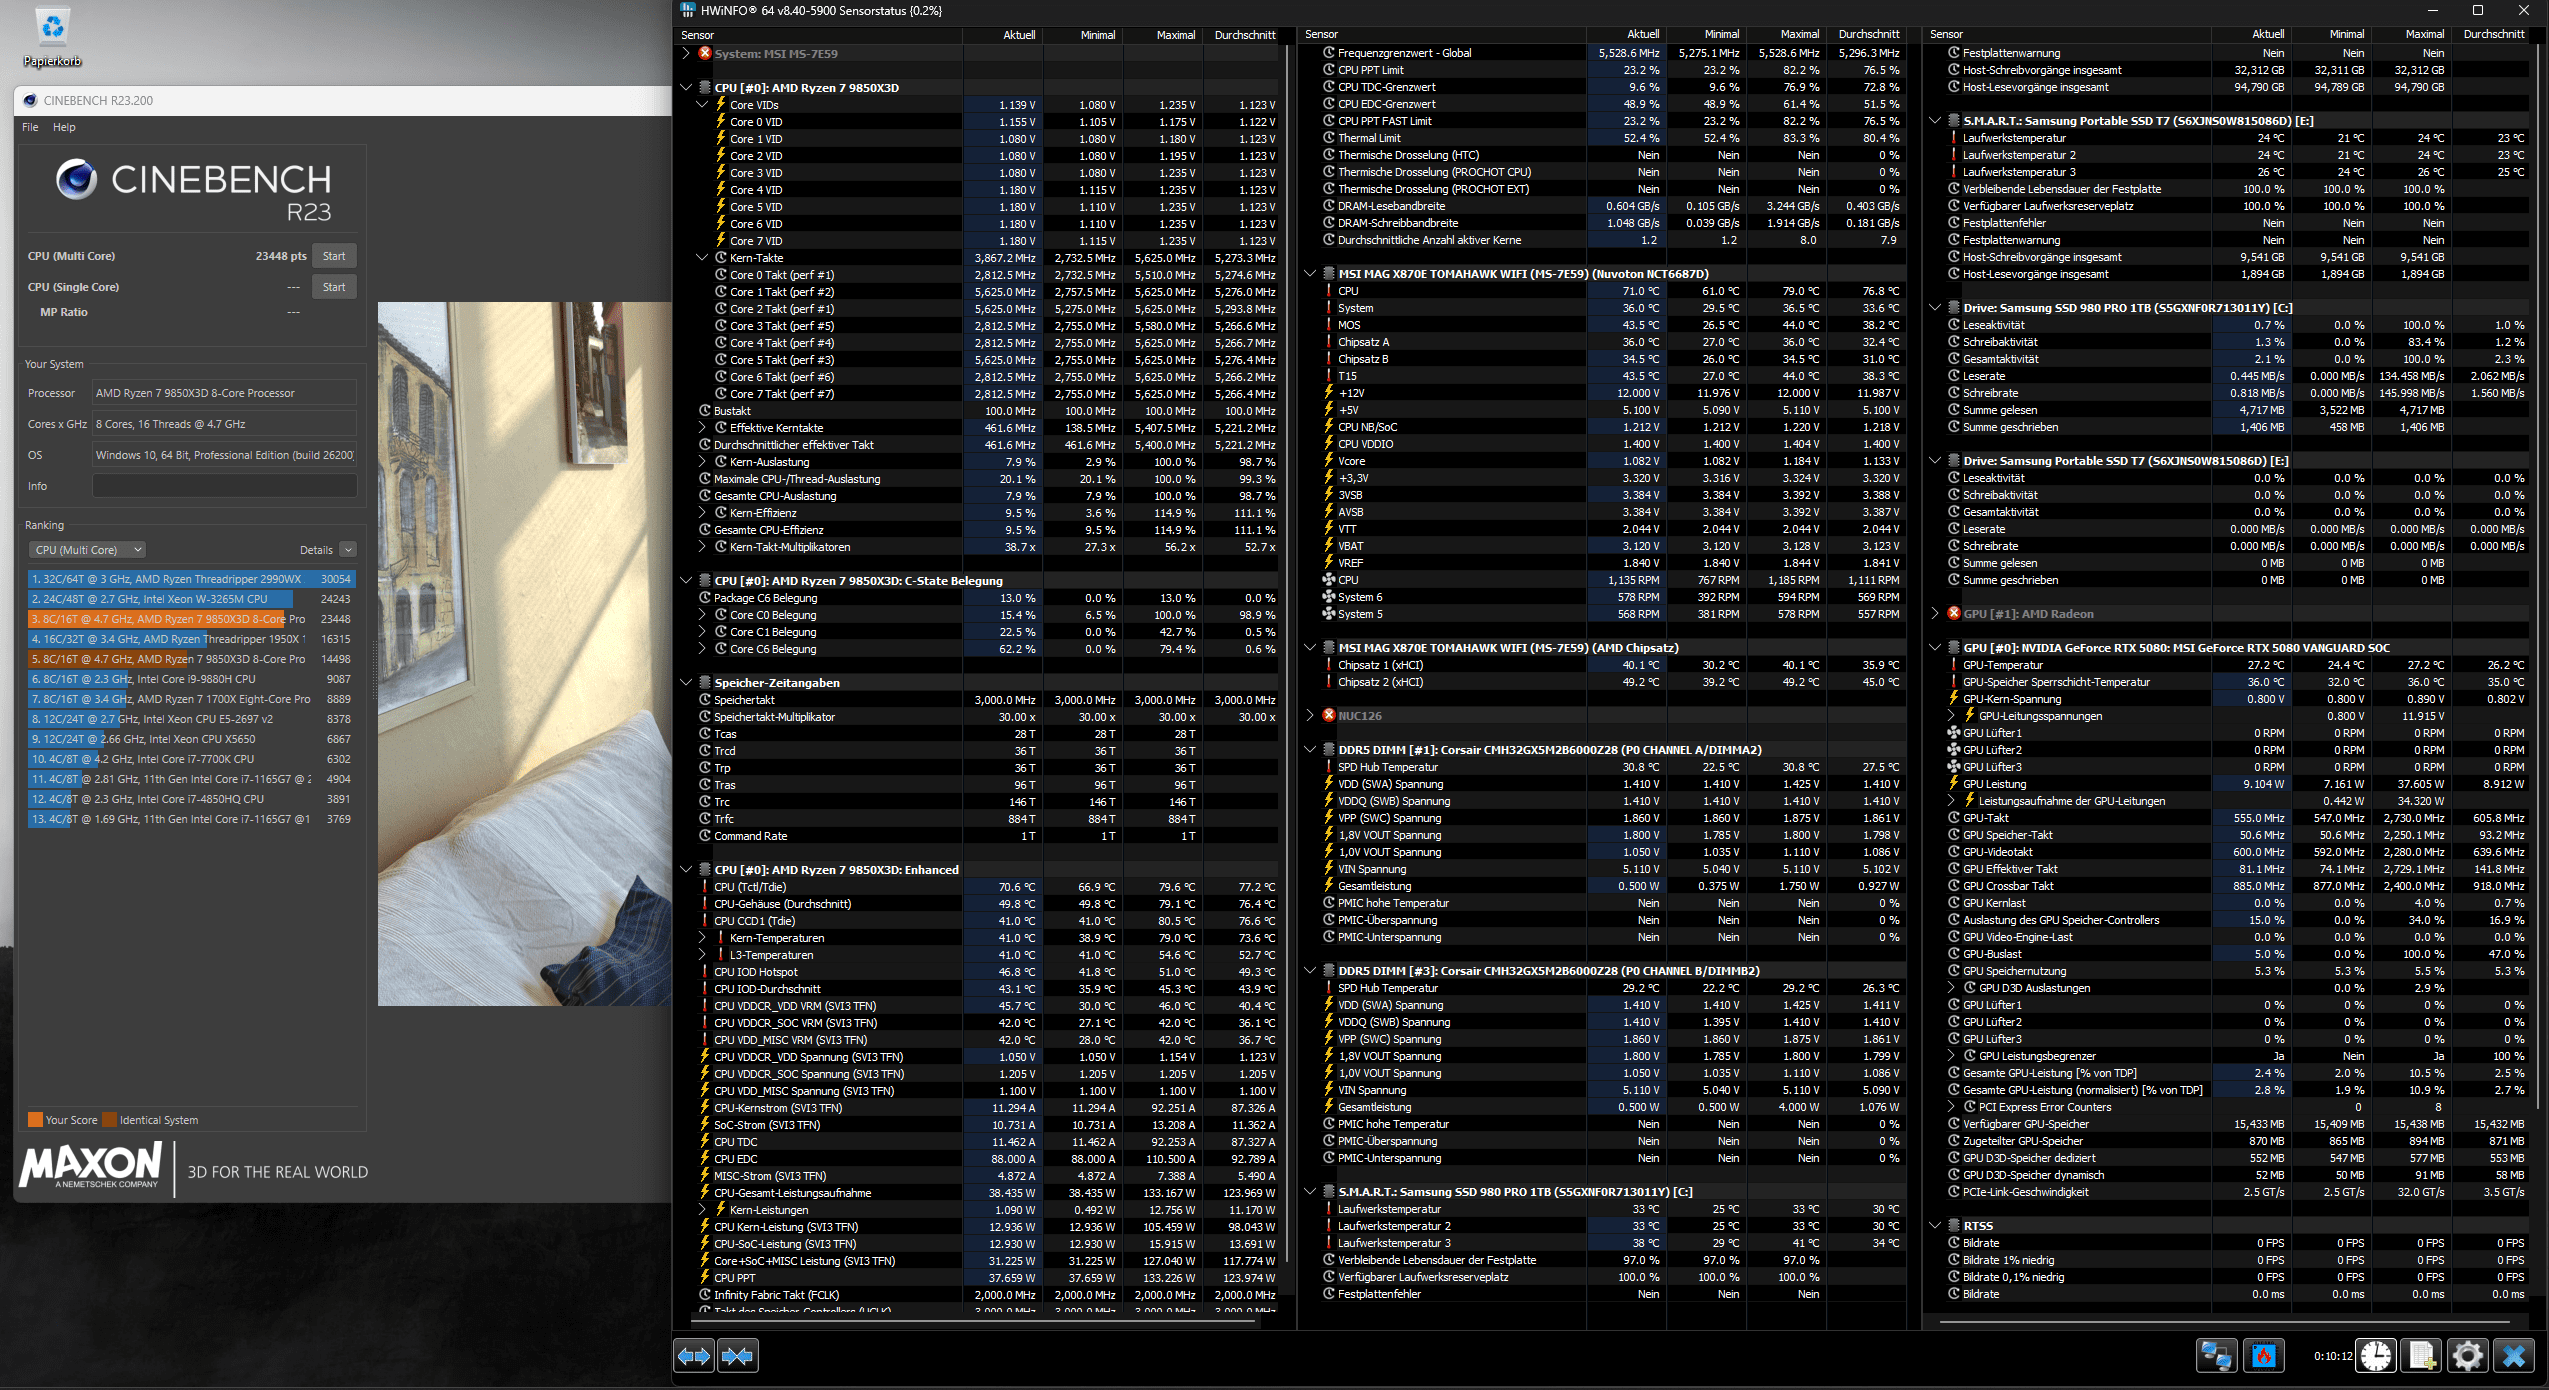The image size is (2549, 1390).
Task: Click the blue X close sensors icon
Action: tap(2514, 1356)
